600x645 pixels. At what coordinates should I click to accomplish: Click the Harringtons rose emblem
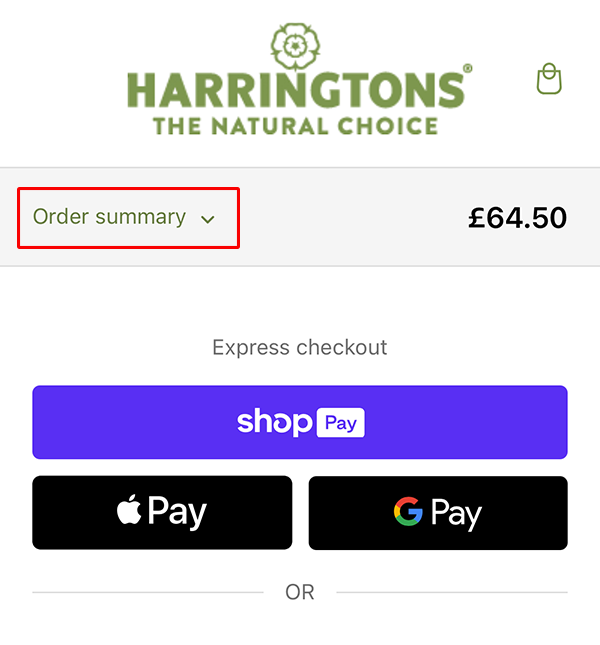coord(295,46)
